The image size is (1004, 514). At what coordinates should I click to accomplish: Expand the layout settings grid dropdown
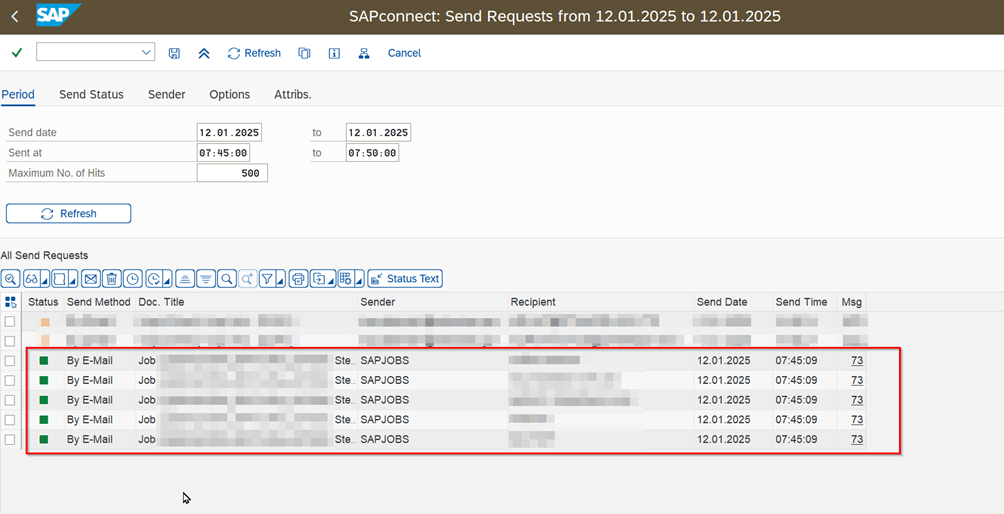(358, 281)
